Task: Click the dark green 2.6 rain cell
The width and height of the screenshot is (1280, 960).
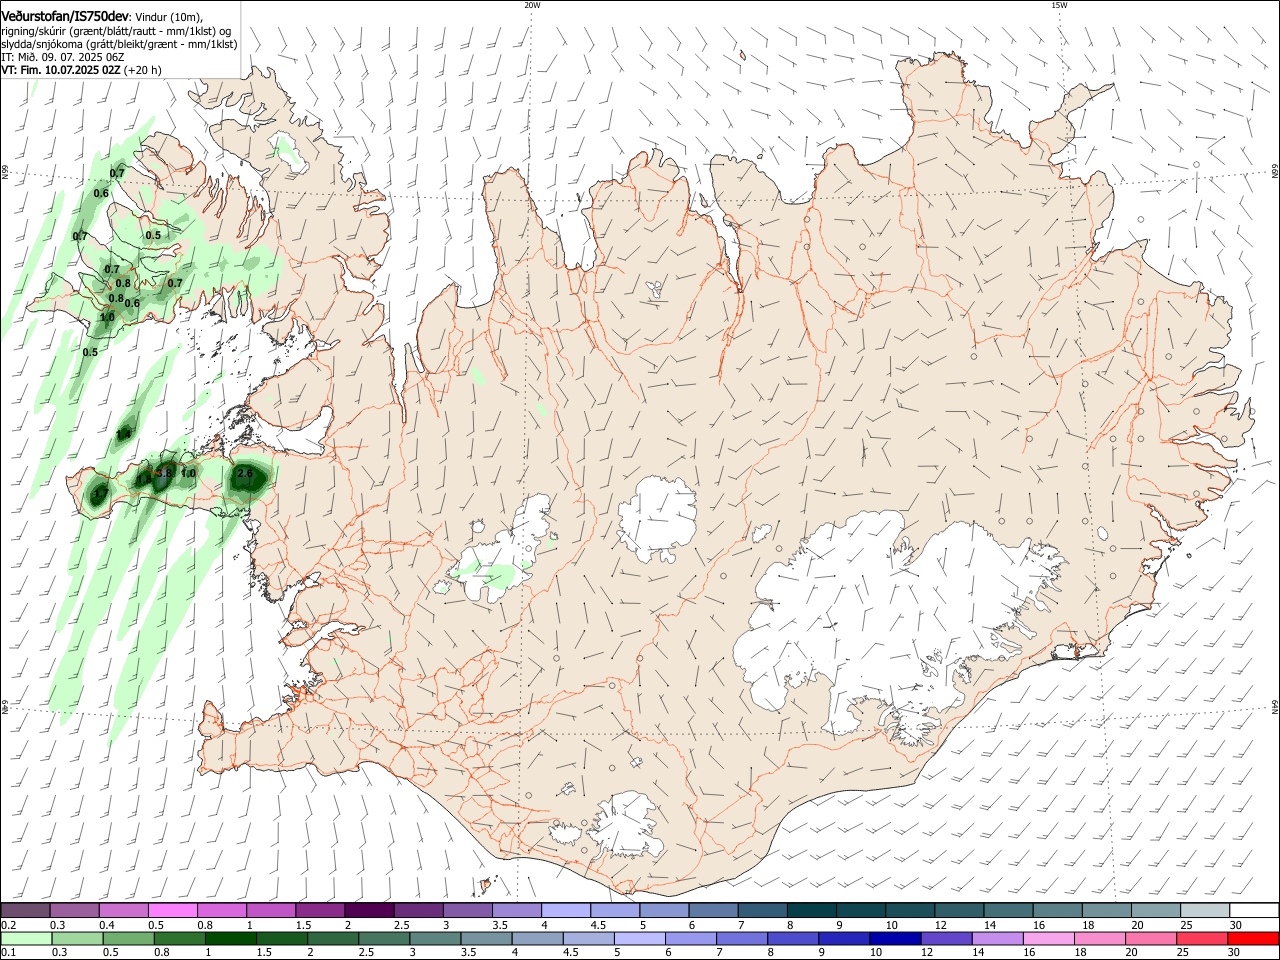Action: pyautogui.click(x=247, y=480)
